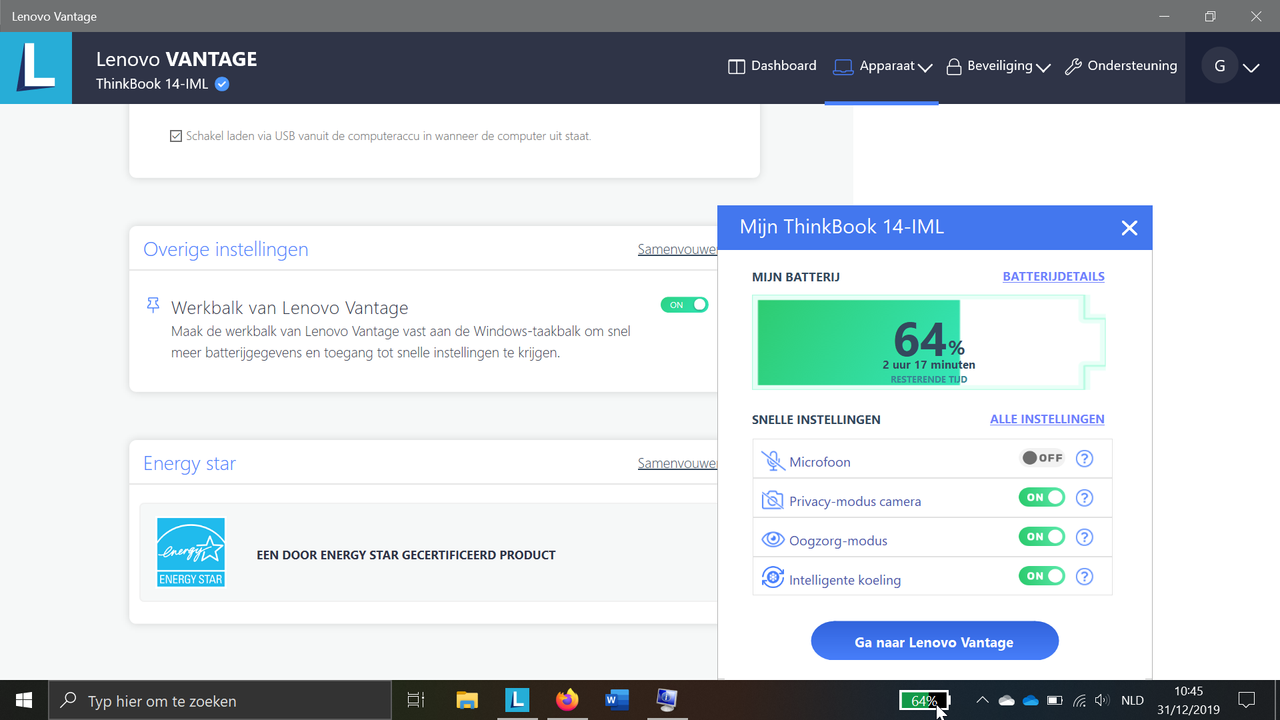Viewport: 1280px width, 720px height.
Task: Click the Oogzorg-modus help icon
Action: [1084, 537]
